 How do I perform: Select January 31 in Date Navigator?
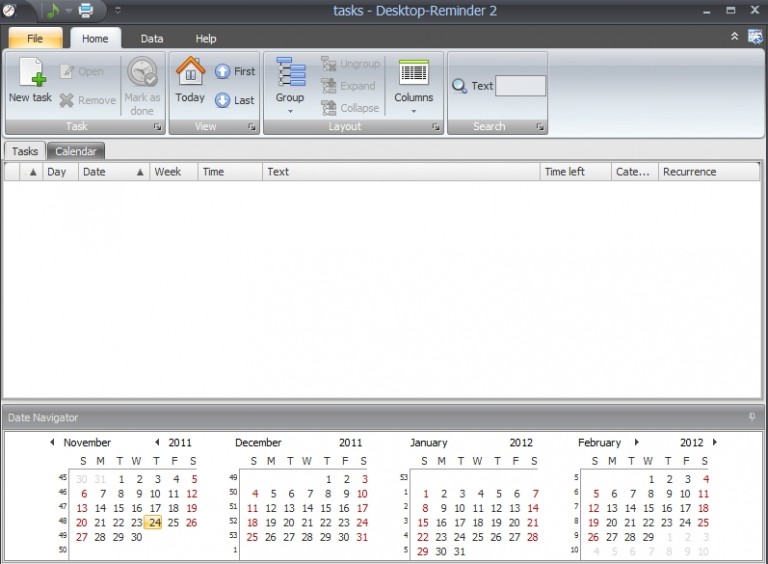(459, 552)
